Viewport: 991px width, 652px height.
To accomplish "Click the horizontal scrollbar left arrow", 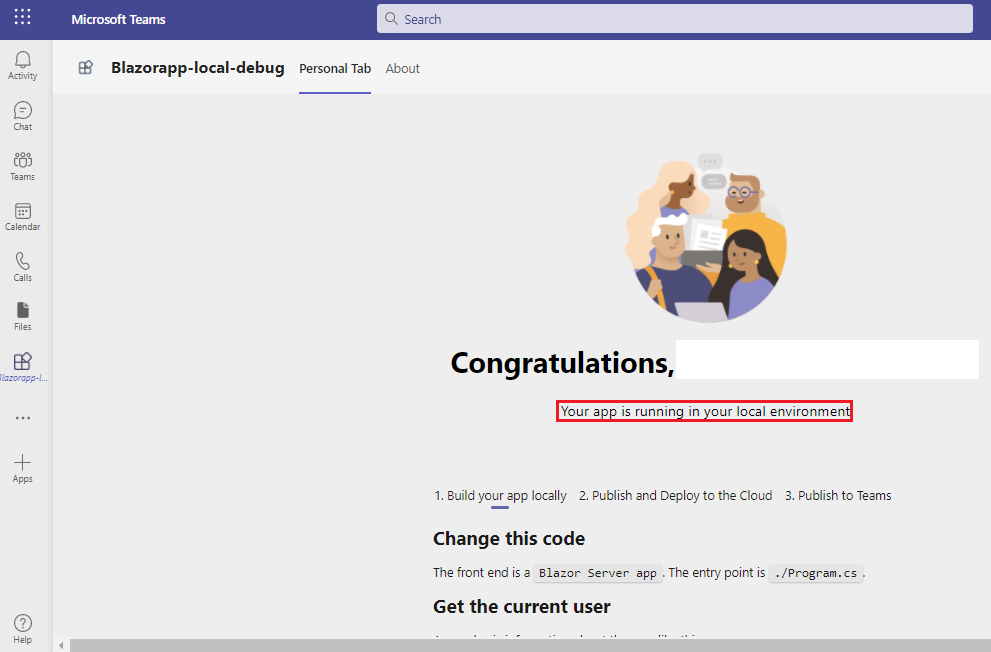I will (61, 646).
